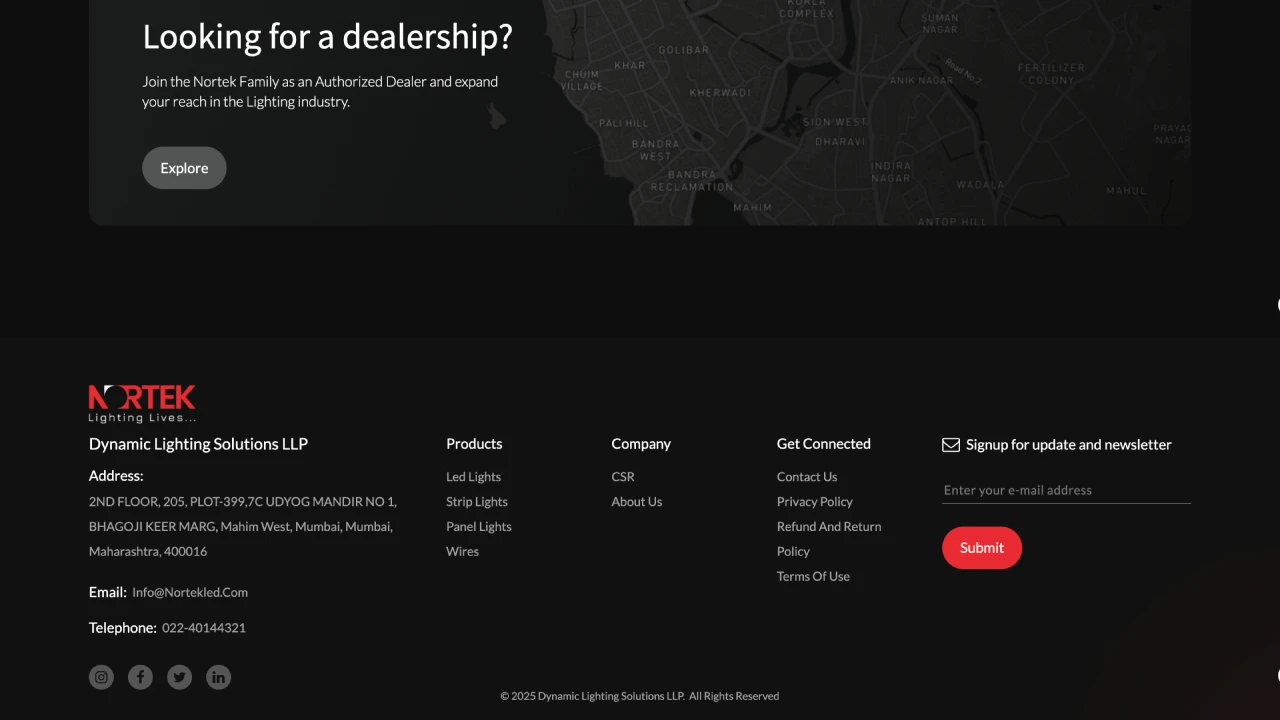Focus the e-mail address input field
Viewport: 1280px width, 720px height.
pyautogui.click(x=1065, y=490)
